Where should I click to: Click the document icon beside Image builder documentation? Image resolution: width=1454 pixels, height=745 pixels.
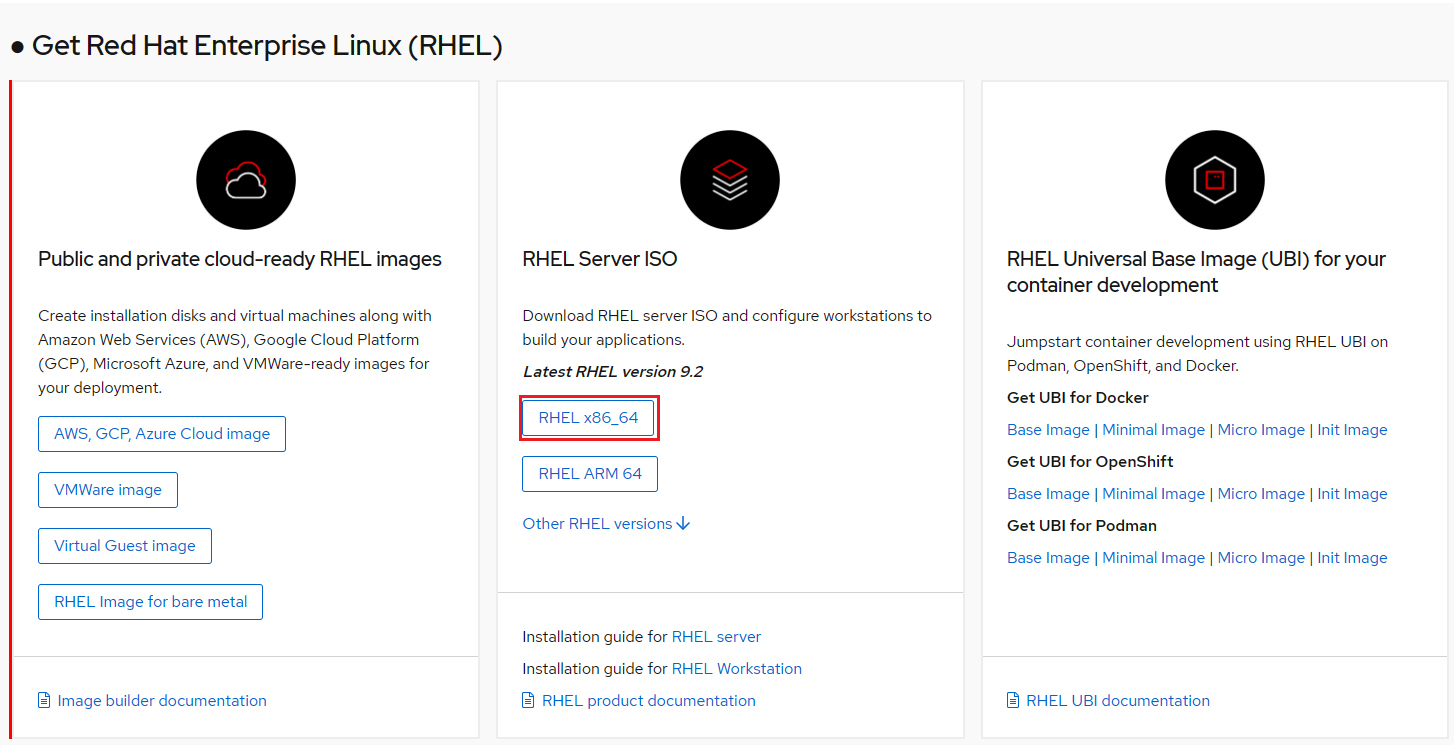[42, 700]
